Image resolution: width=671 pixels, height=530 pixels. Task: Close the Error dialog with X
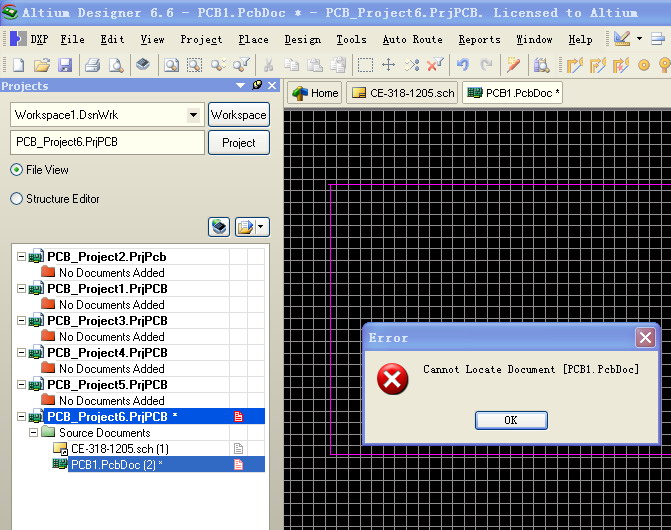(645, 338)
